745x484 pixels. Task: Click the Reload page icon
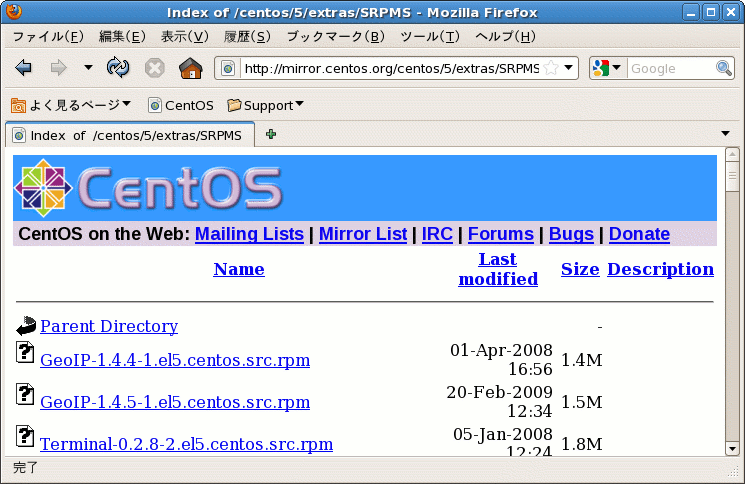118,68
